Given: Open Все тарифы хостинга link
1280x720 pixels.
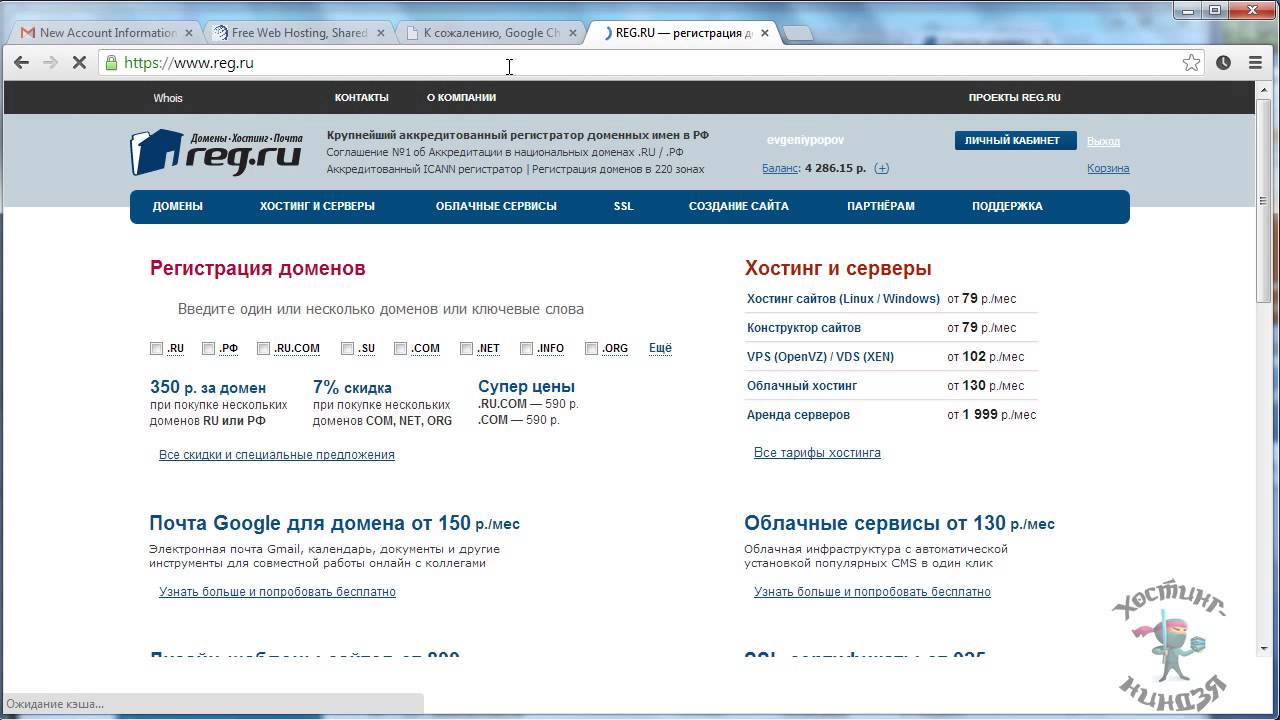Looking at the screenshot, I should click(817, 452).
